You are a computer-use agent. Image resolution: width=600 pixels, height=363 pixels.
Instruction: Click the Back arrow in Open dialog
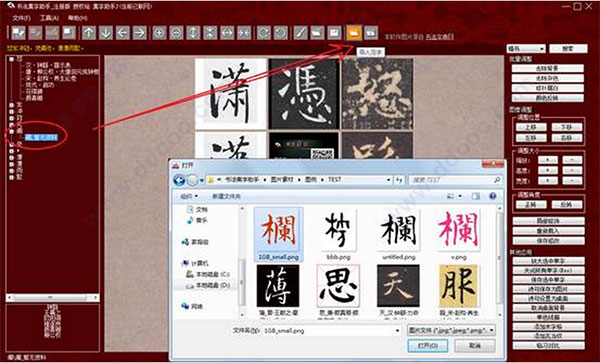tap(179, 180)
